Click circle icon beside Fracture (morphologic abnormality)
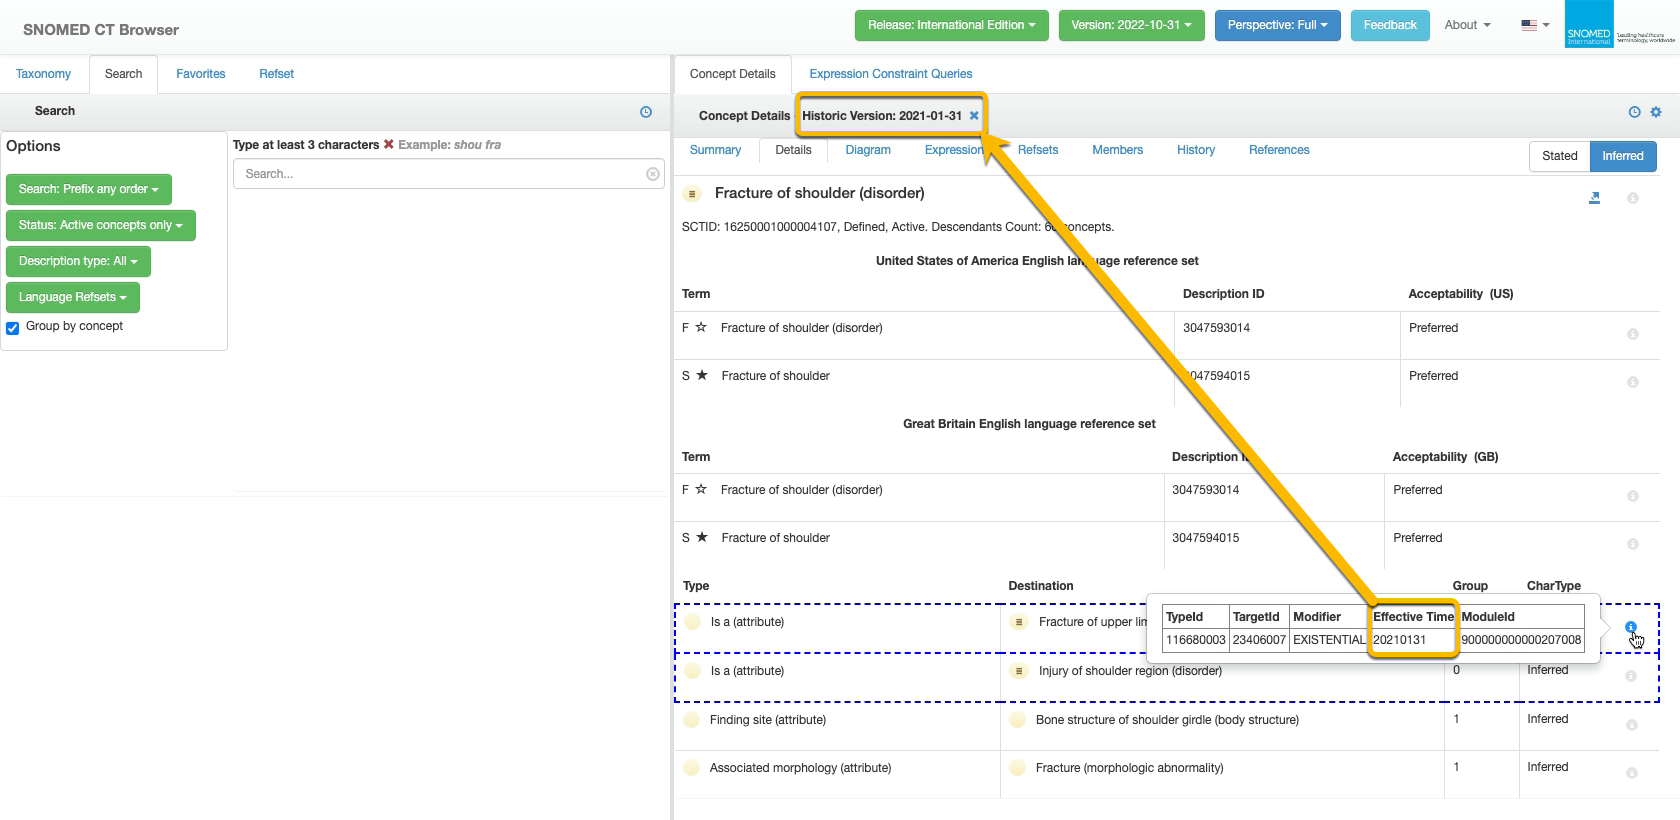This screenshot has width=1680, height=820. point(1018,768)
